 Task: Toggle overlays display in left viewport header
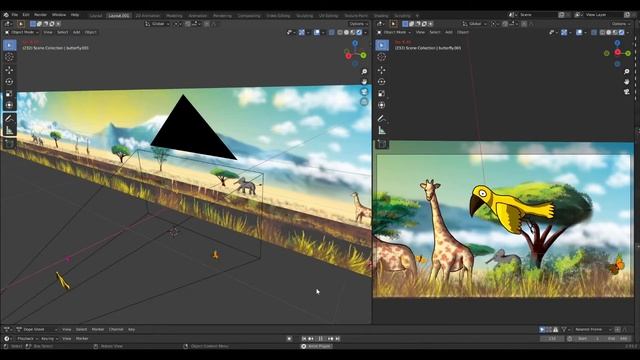tap(317, 32)
